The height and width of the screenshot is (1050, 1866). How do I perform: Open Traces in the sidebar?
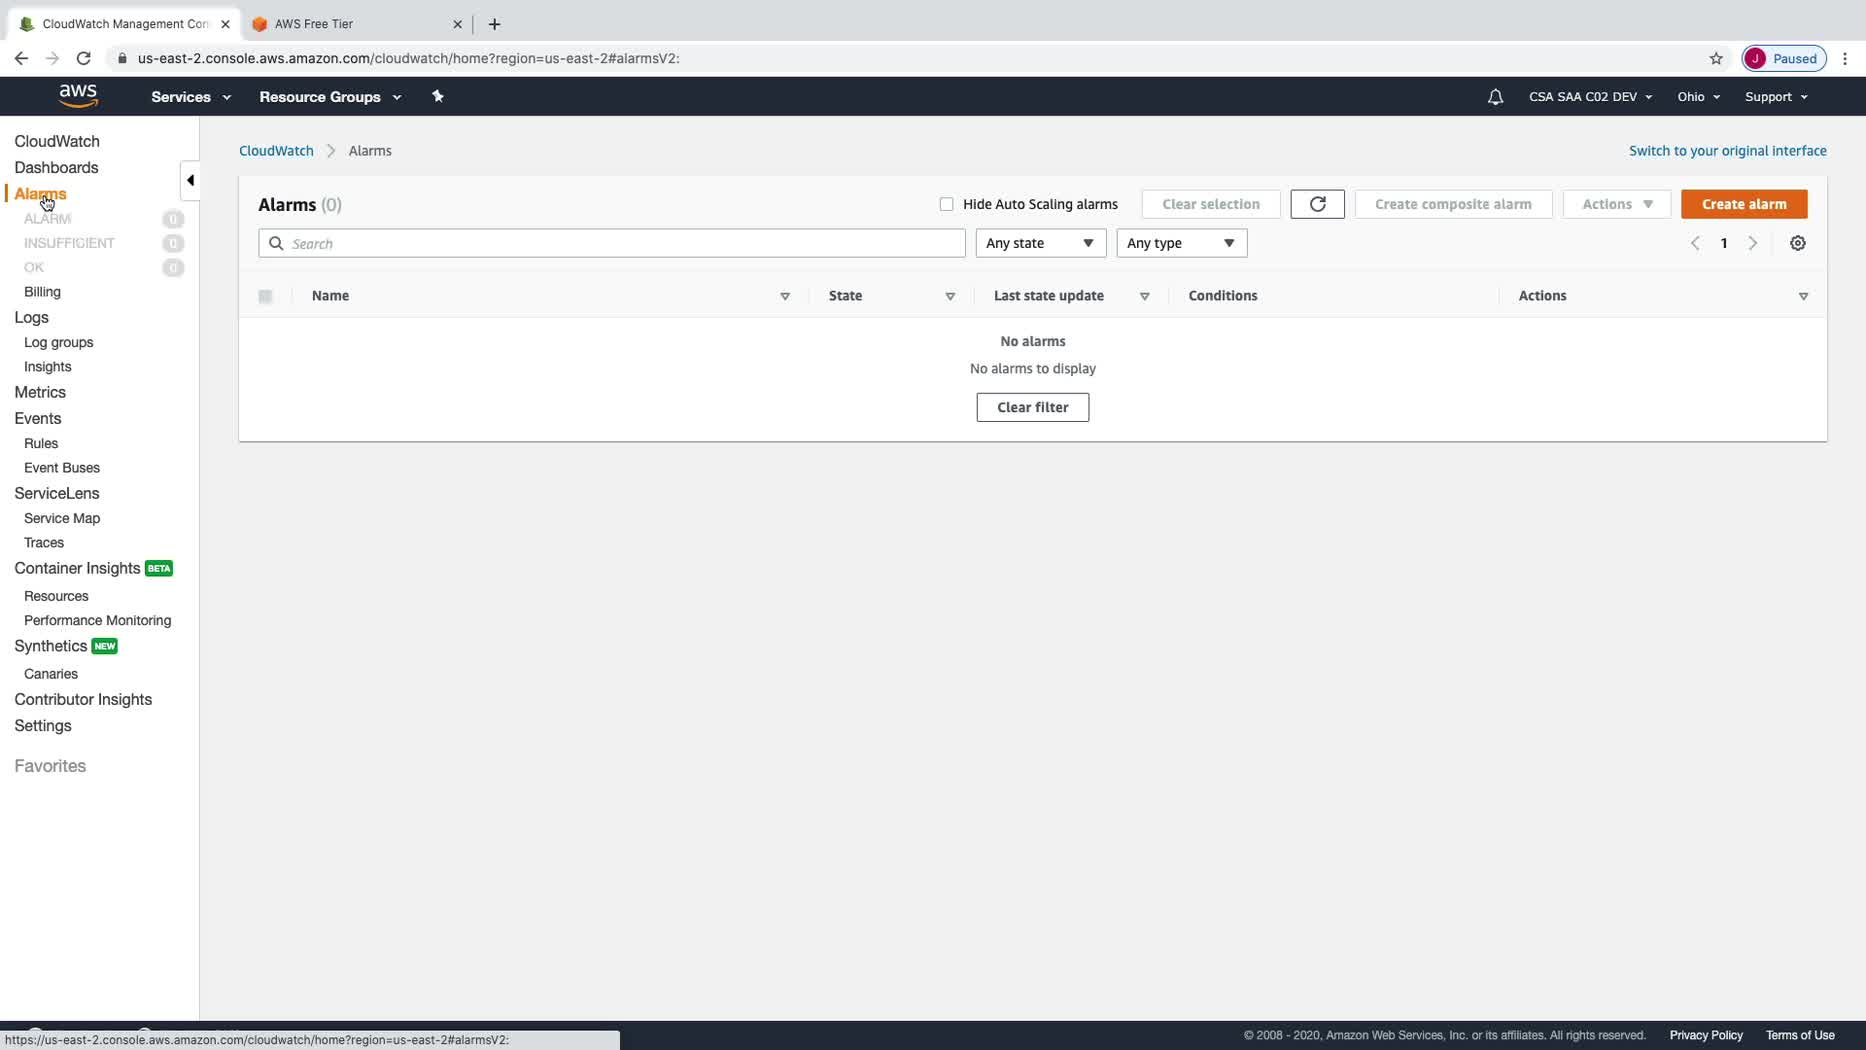pos(44,543)
